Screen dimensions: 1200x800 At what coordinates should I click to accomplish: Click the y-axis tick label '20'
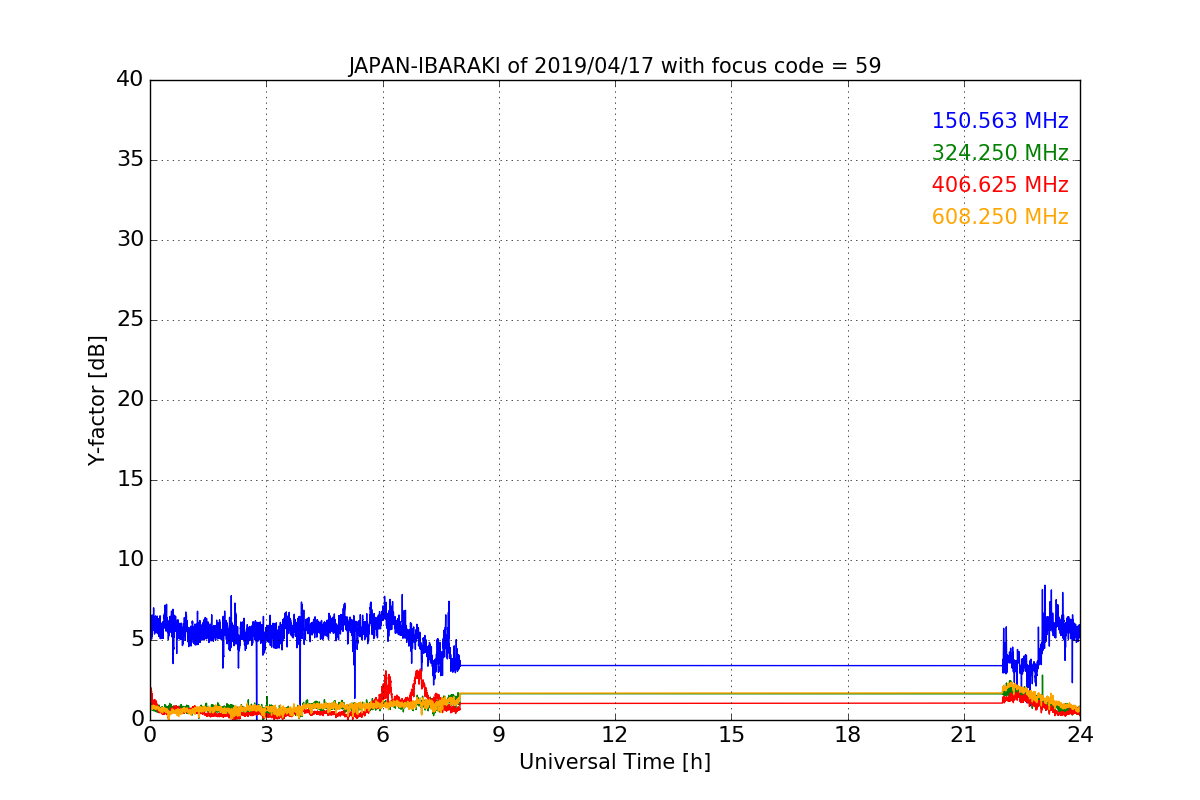click(130, 400)
